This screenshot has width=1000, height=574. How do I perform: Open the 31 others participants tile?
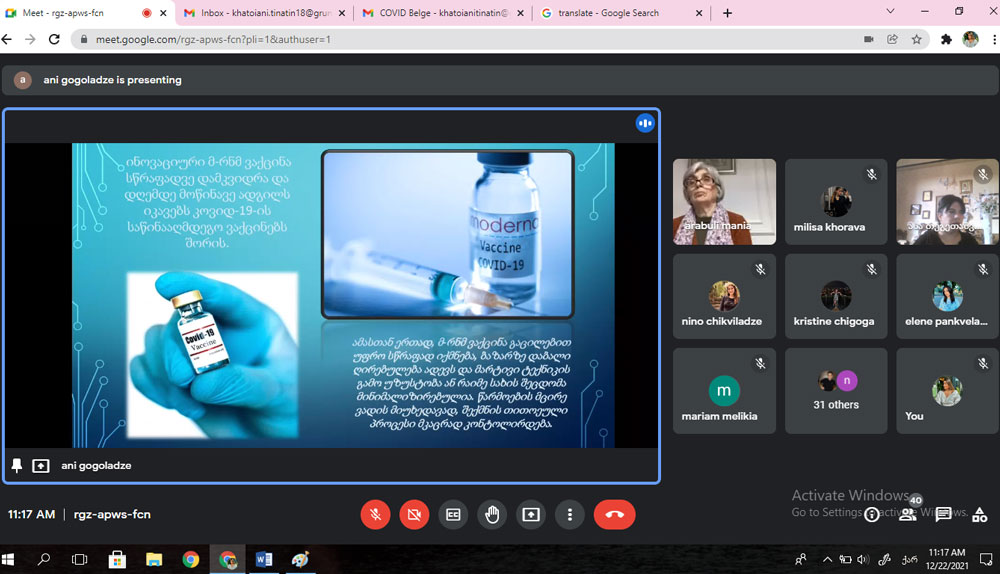[836, 390]
